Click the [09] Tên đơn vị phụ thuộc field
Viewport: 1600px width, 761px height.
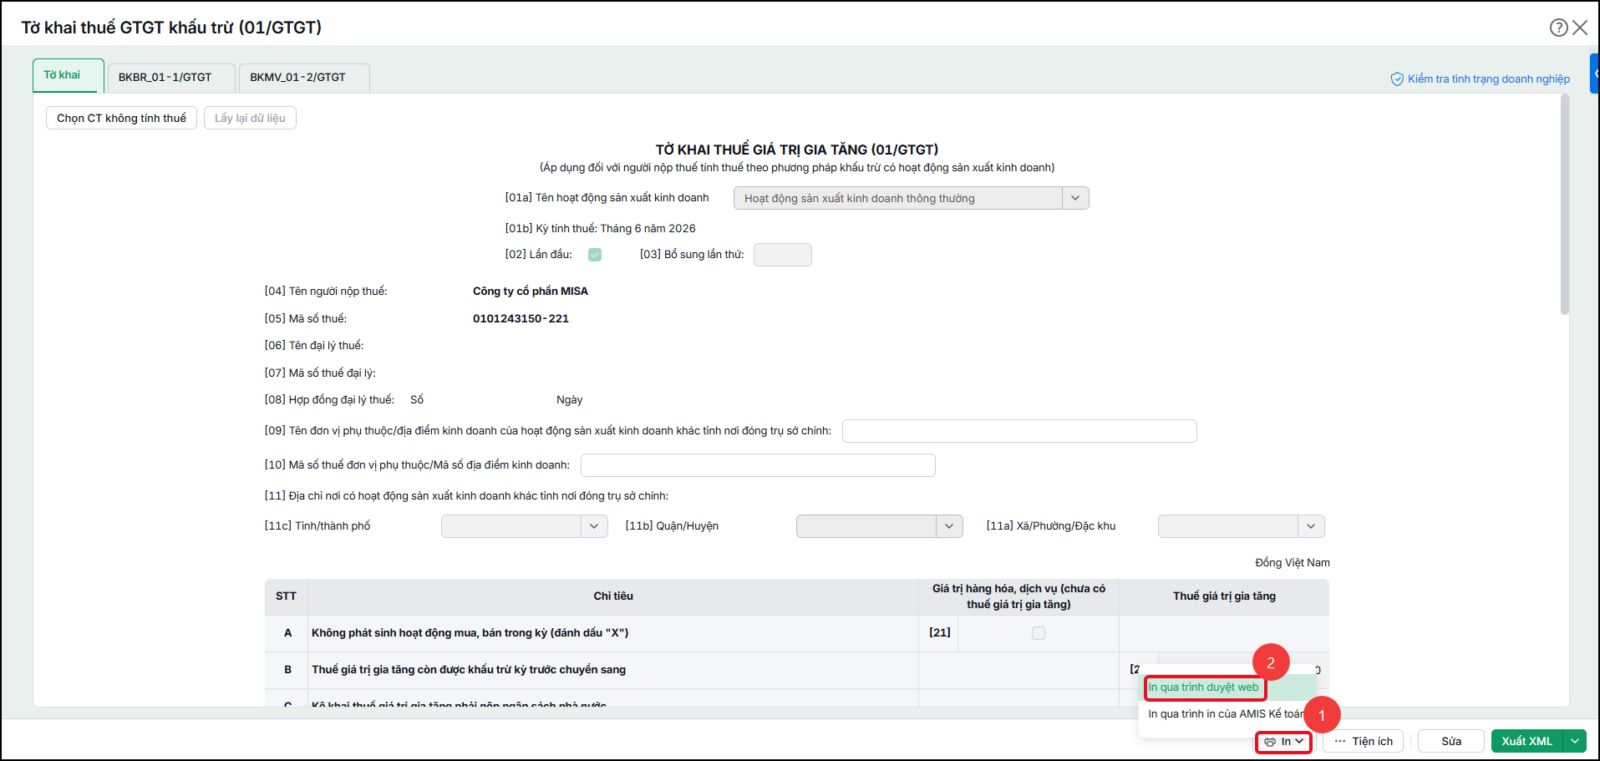click(x=1019, y=431)
